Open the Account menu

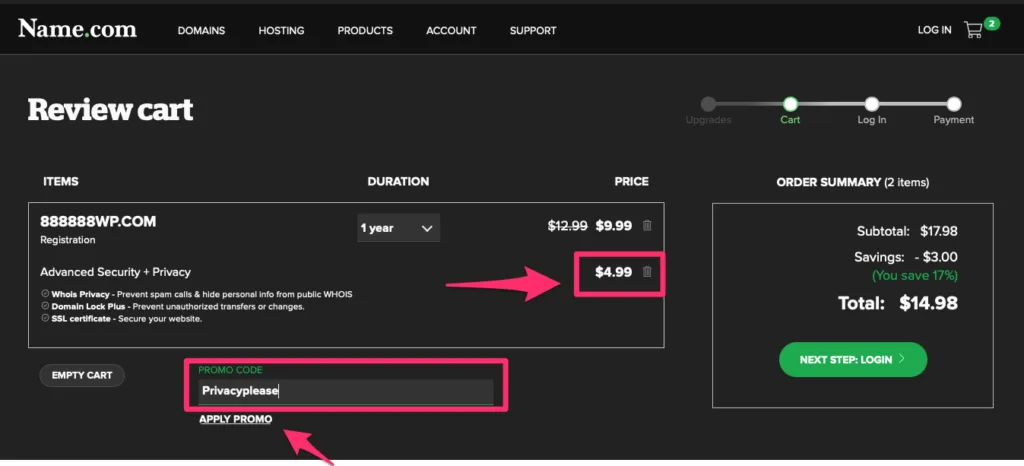point(451,30)
